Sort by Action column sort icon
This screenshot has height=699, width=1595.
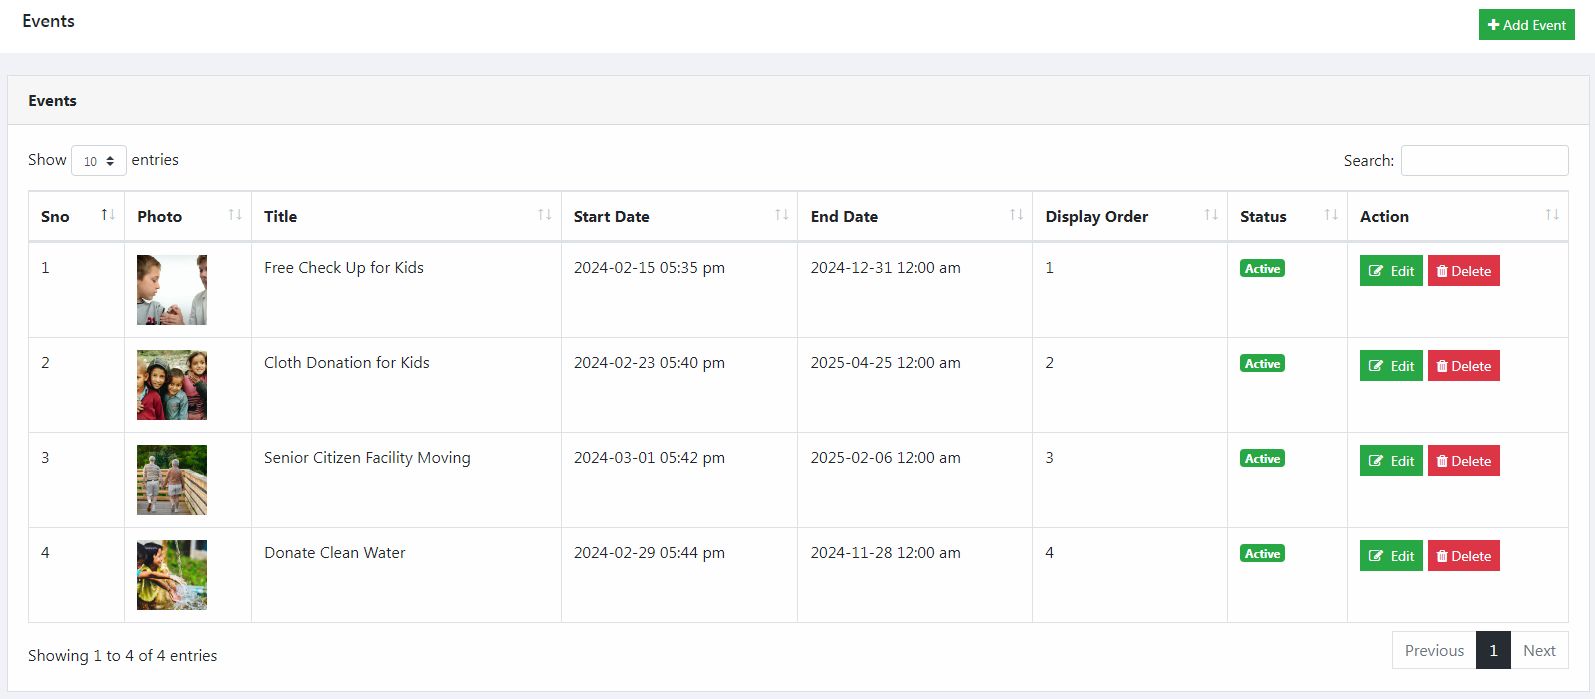click(1552, 215)
